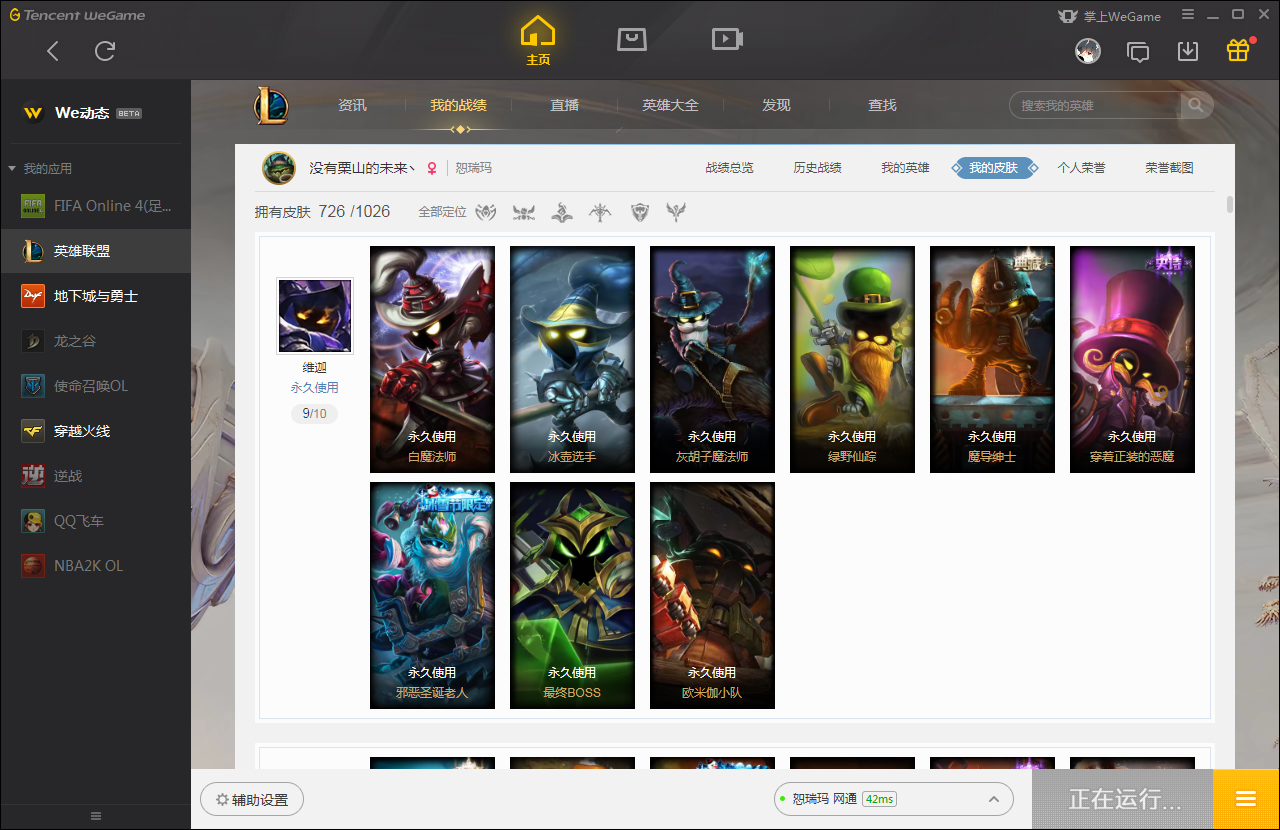This screenshot has height=830, width=1280.
Task: Select 英雄联盟 in sidebar
Action: (x=95, y=251)
